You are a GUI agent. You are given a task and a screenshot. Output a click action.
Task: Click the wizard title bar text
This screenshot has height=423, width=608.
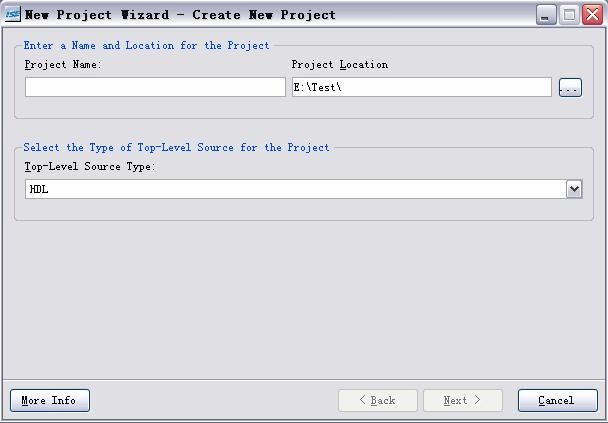click(180, 15)
